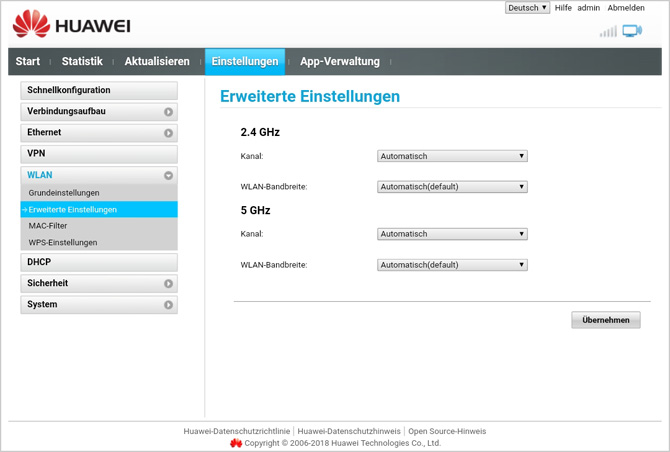Open the Huawei-Datenschutzrichtlinie footer link
The image size is (670, 452).
[236, 431]
